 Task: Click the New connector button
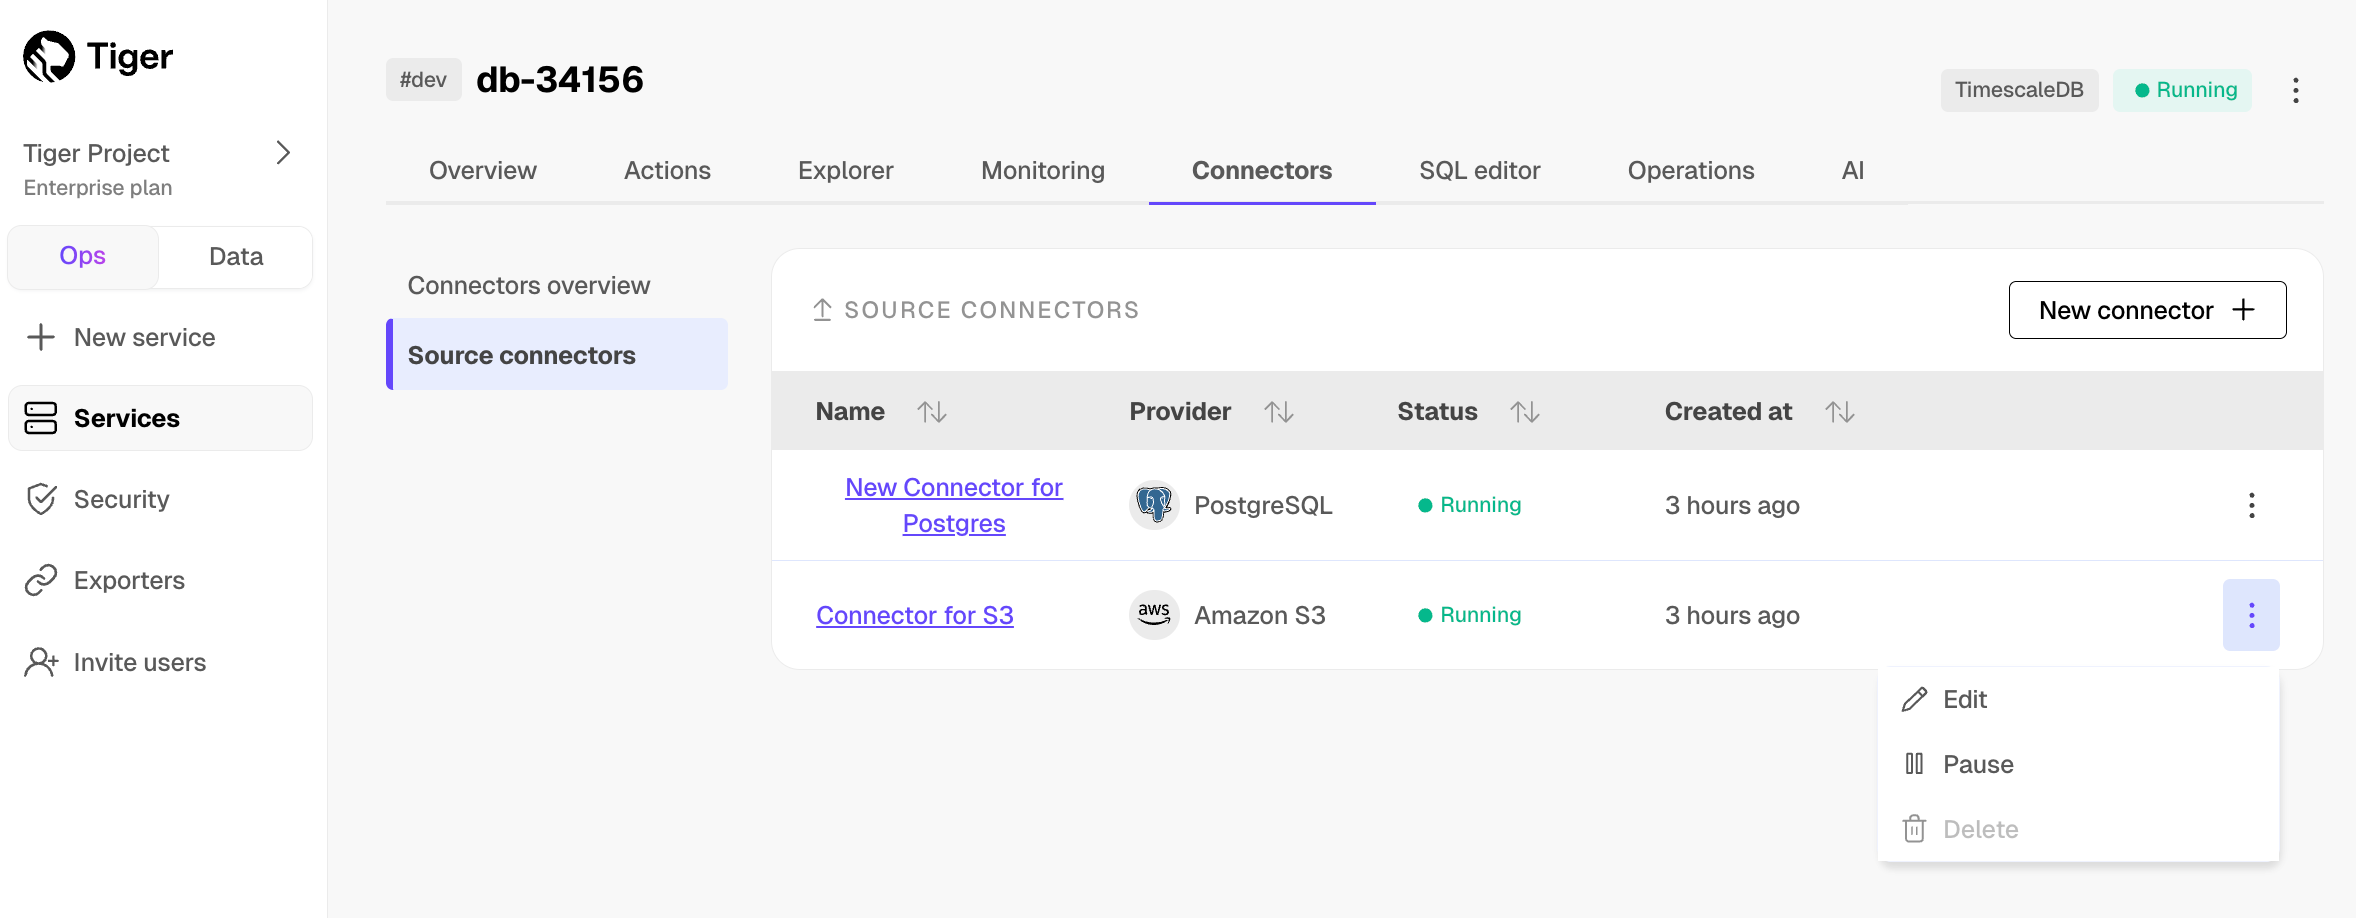pos(2146,311)
